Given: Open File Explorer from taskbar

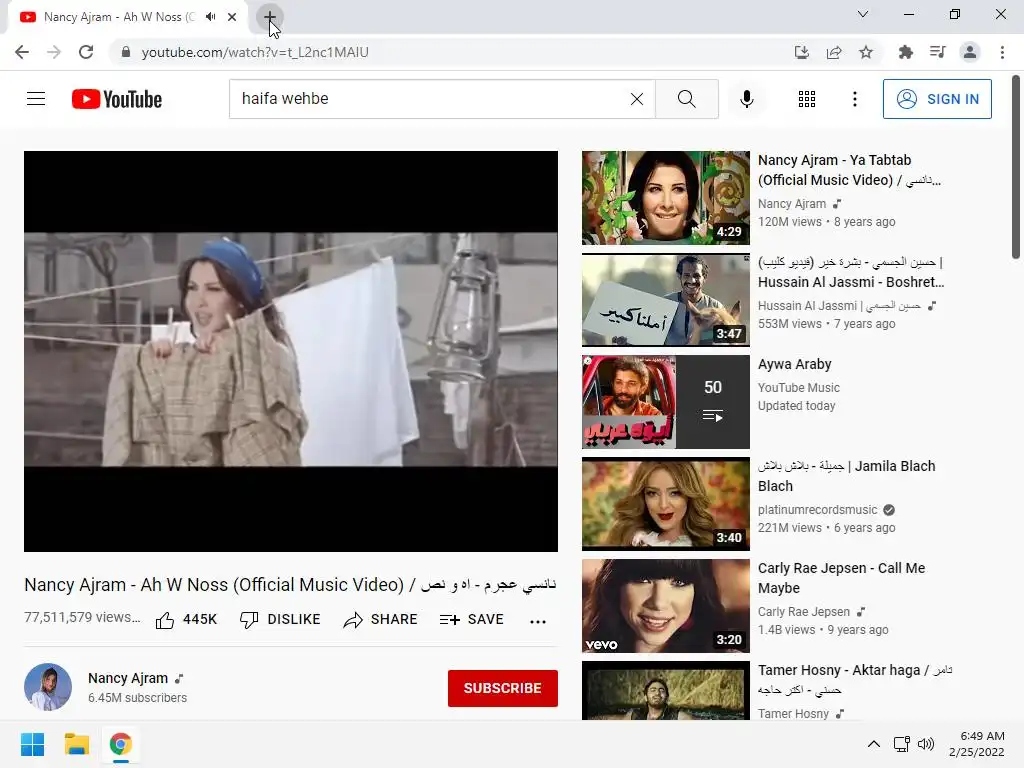Looking at the screenshot, I should tap(76, 744).
